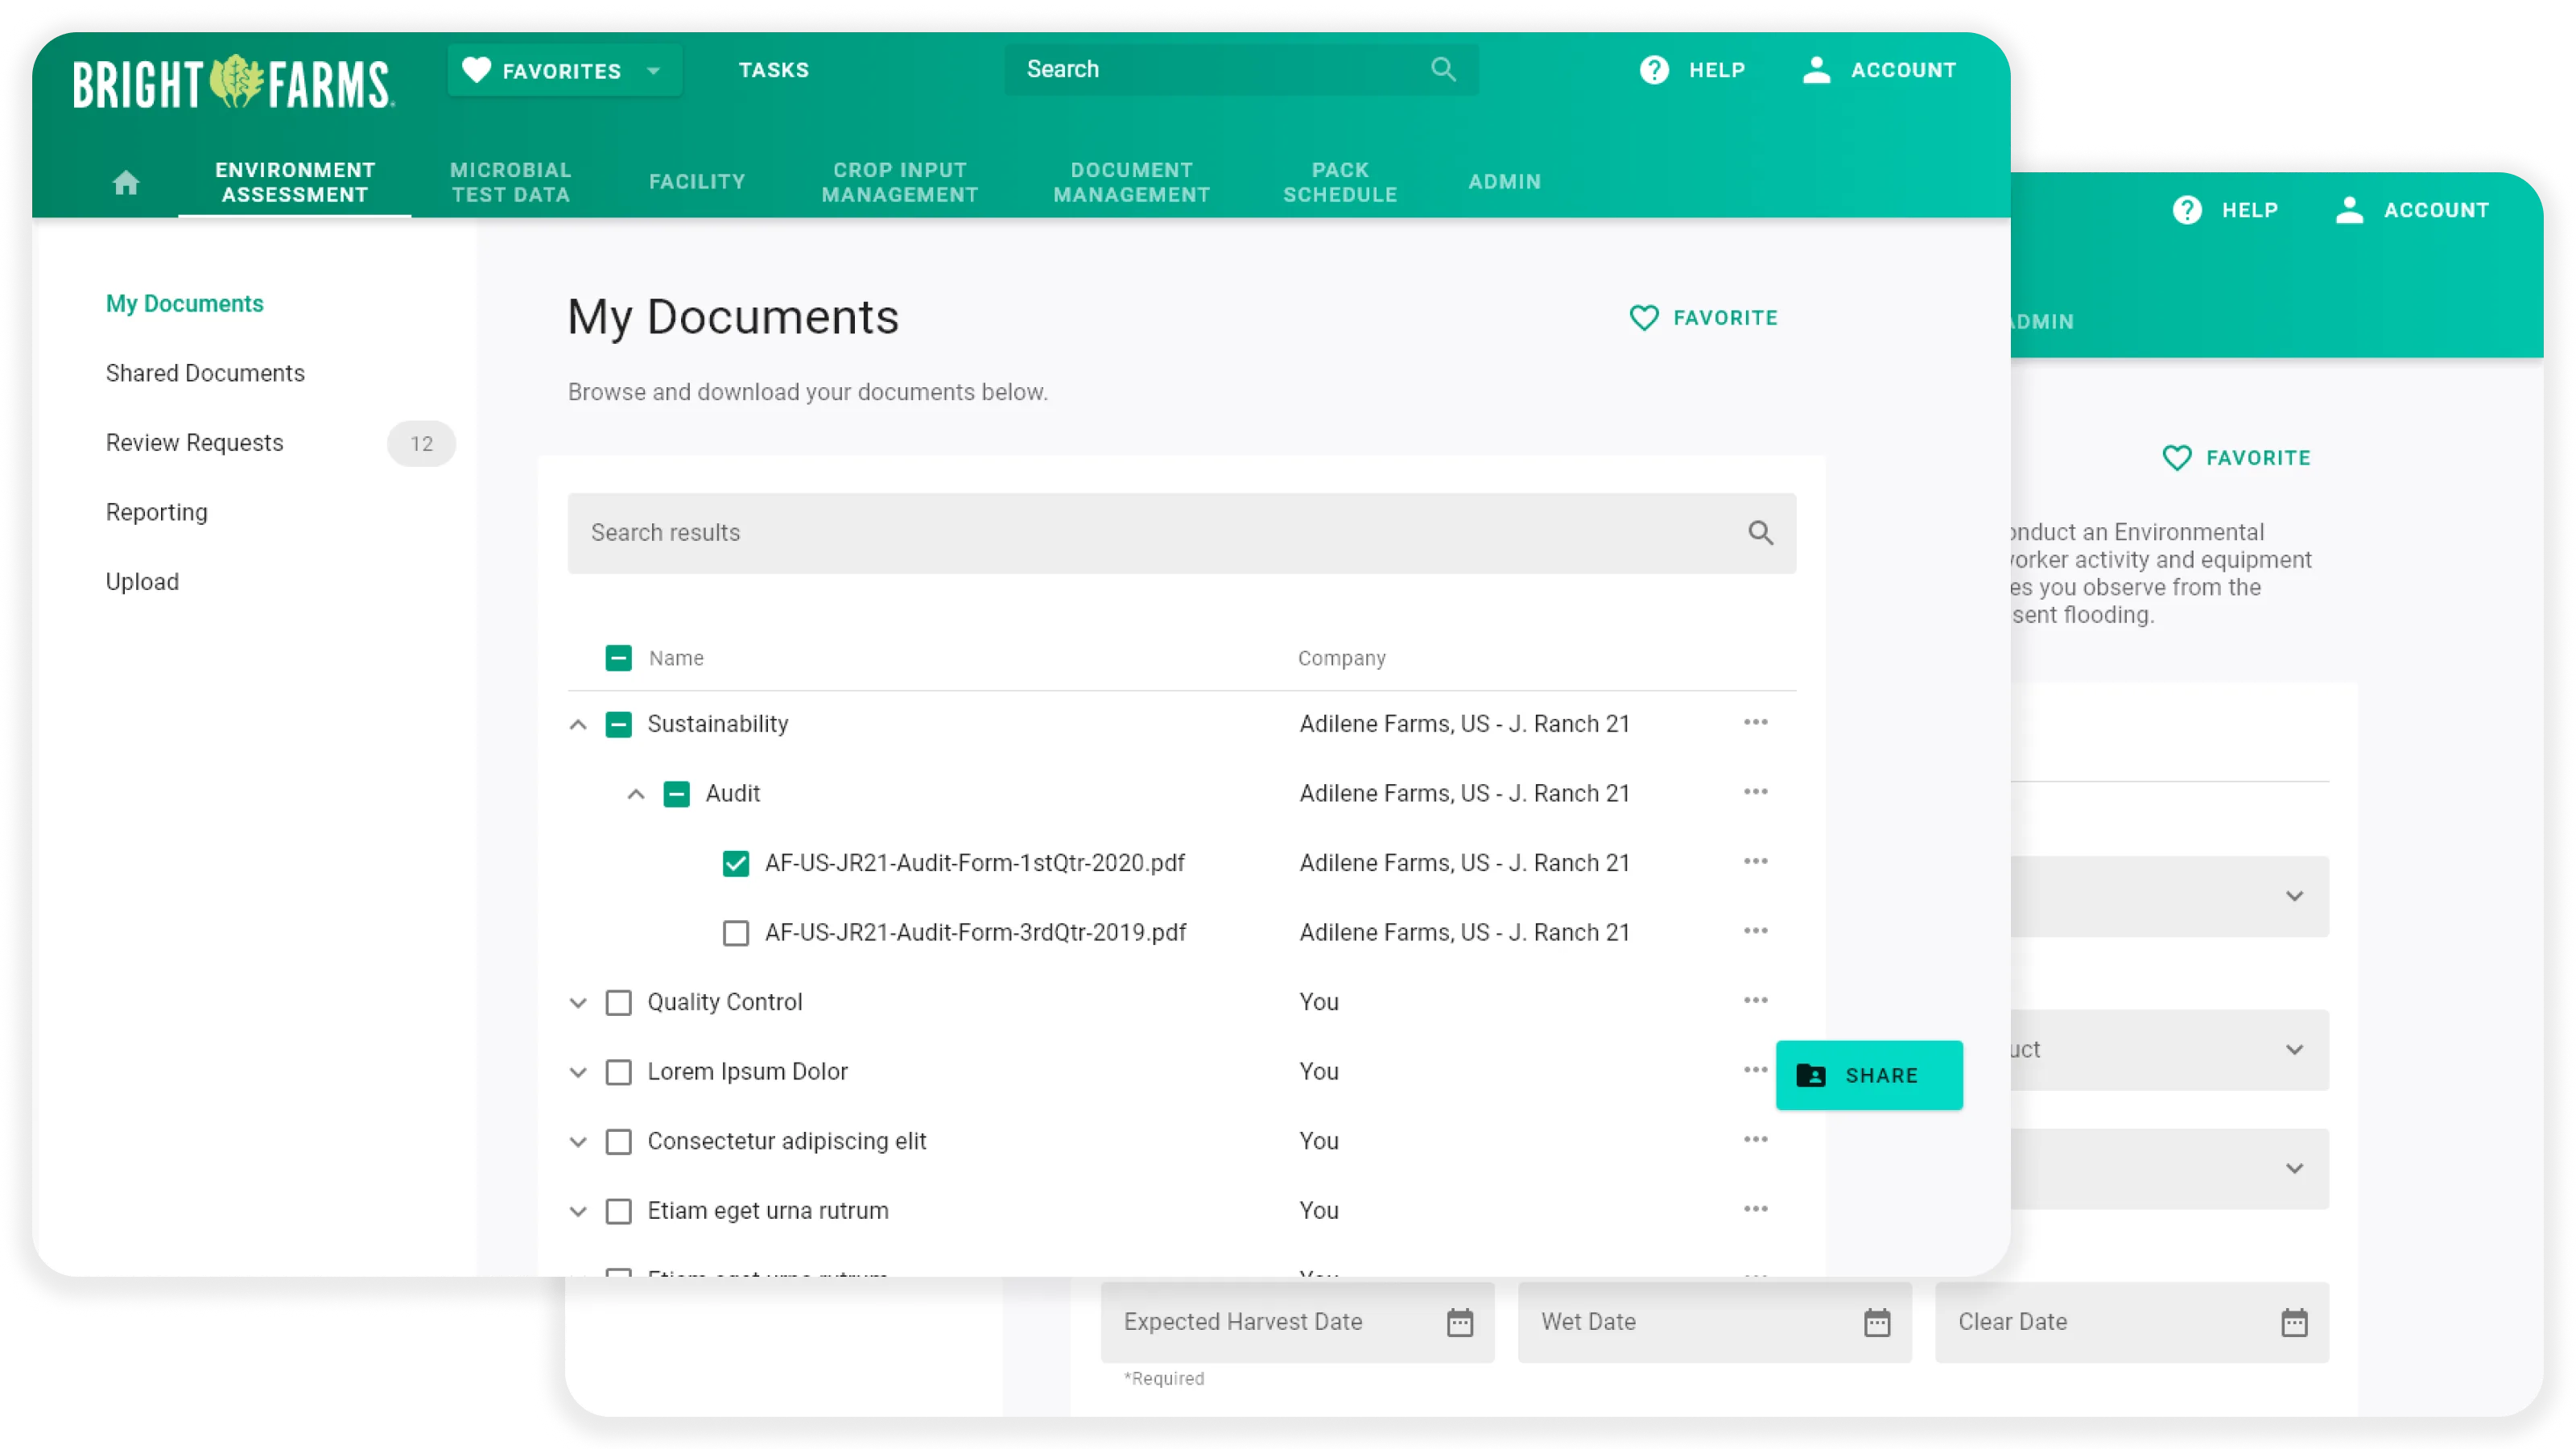Viewport: 2576px width, 1449px height.
Task: Toggle the Sustainability folder checkbox
Action: [x=619, y=724]
